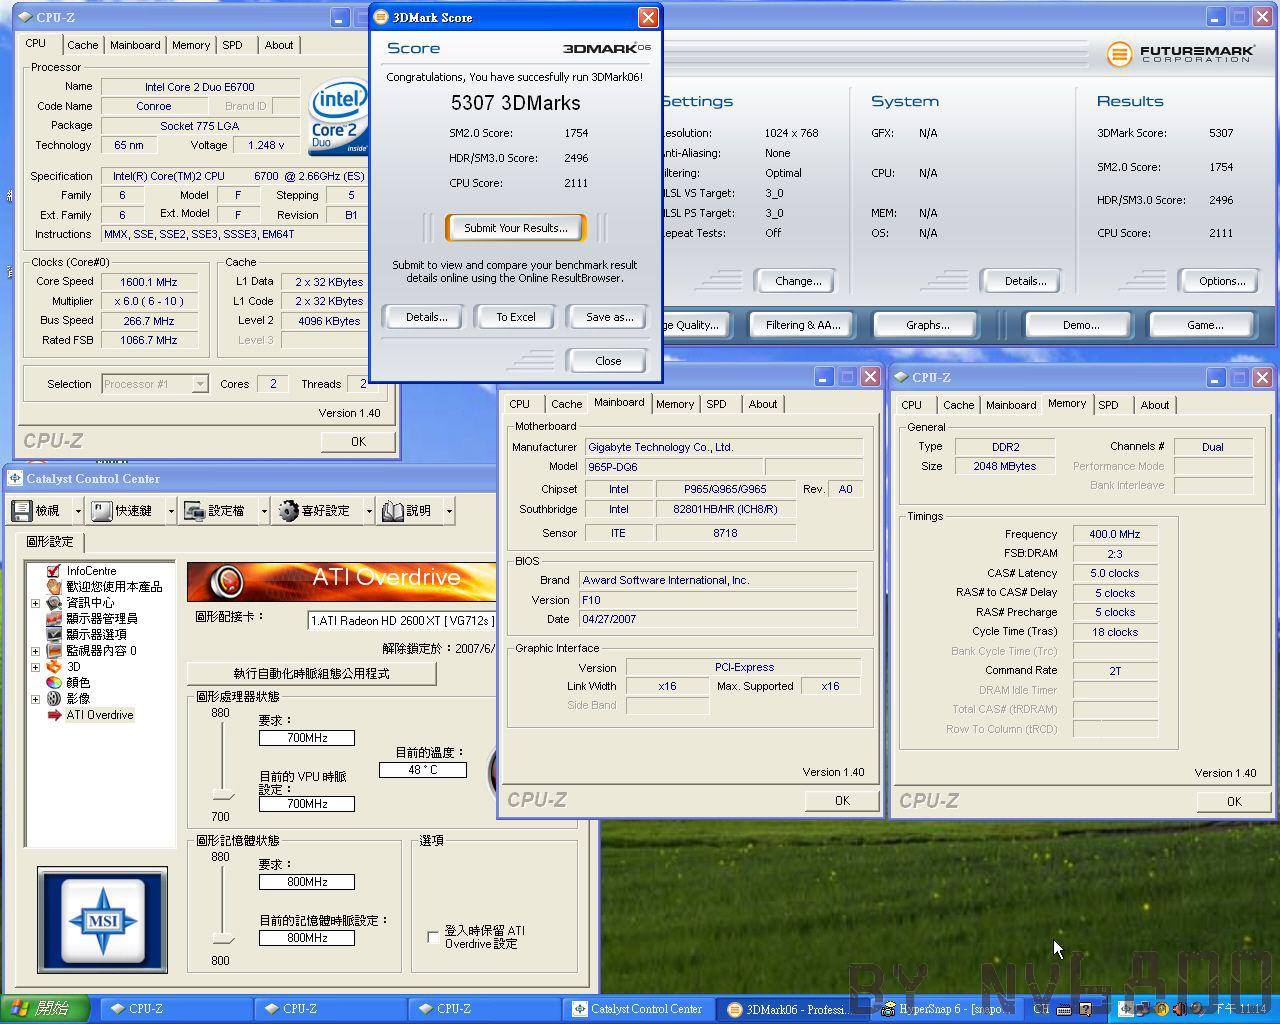The width and height of the screenshot is (1280, 1024).
Task: Click the 顯示器選項 display options icon
Action: [54, 635]
